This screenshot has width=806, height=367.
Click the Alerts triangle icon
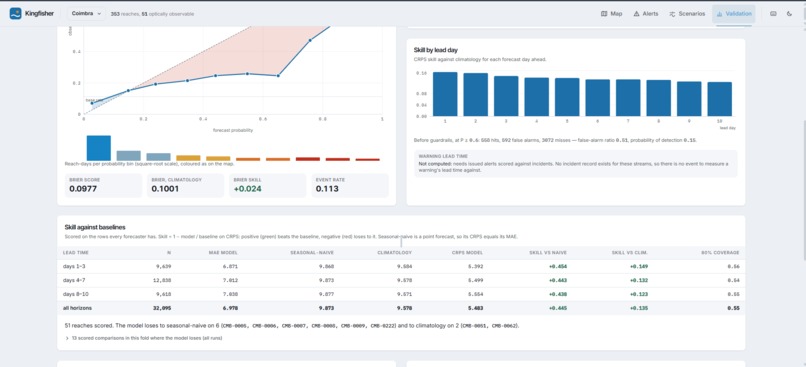(x=636, y=14)
